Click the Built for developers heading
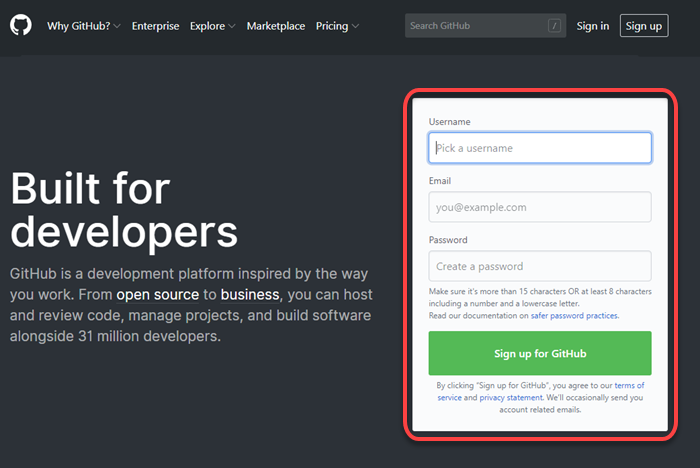700x468 pixels. pos(124,210)
